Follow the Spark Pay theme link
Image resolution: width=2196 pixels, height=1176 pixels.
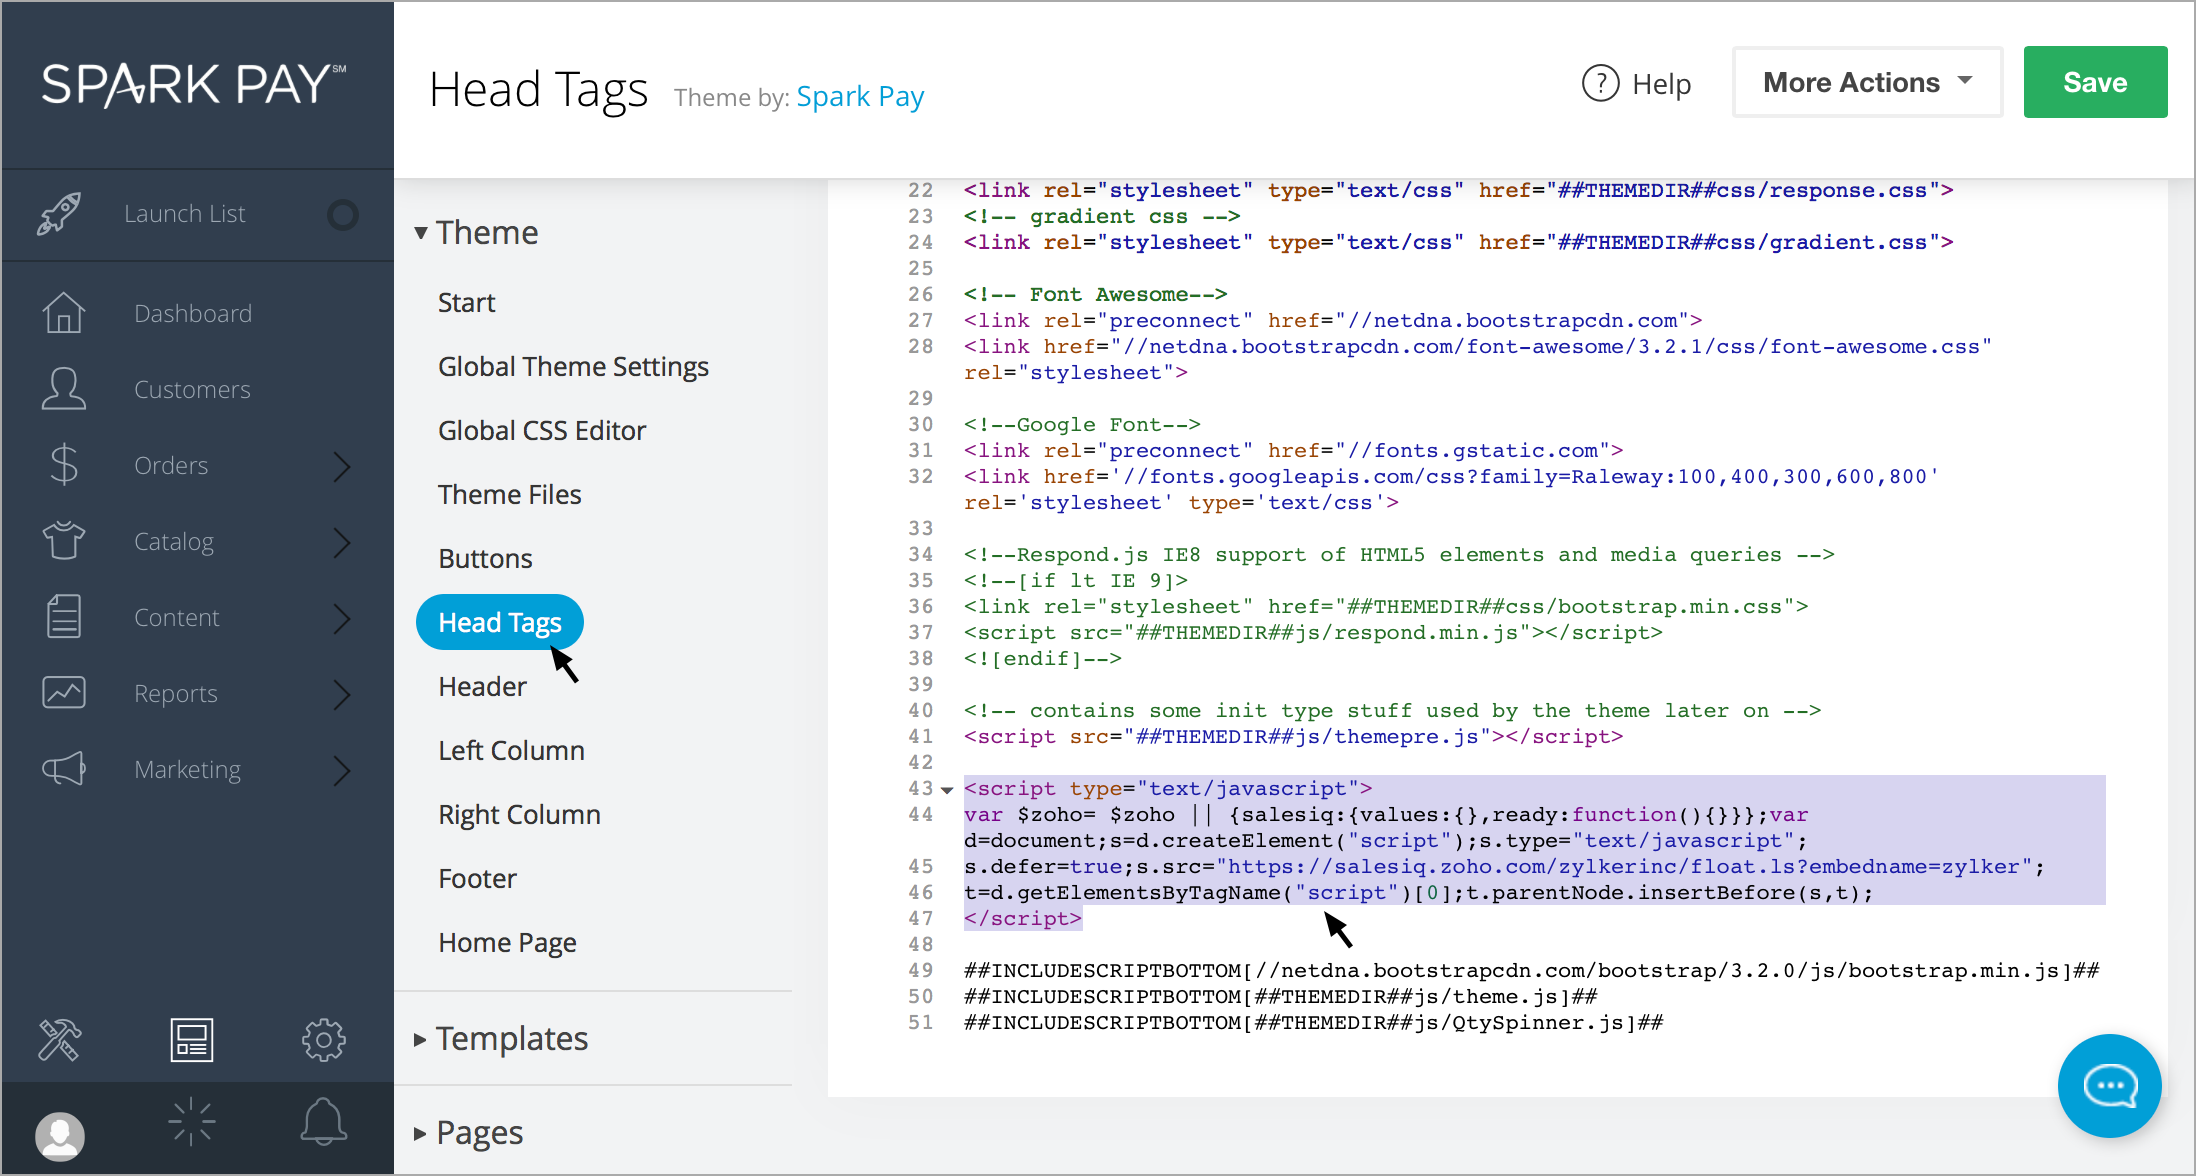pyautogui.click(x=860, y=96)
